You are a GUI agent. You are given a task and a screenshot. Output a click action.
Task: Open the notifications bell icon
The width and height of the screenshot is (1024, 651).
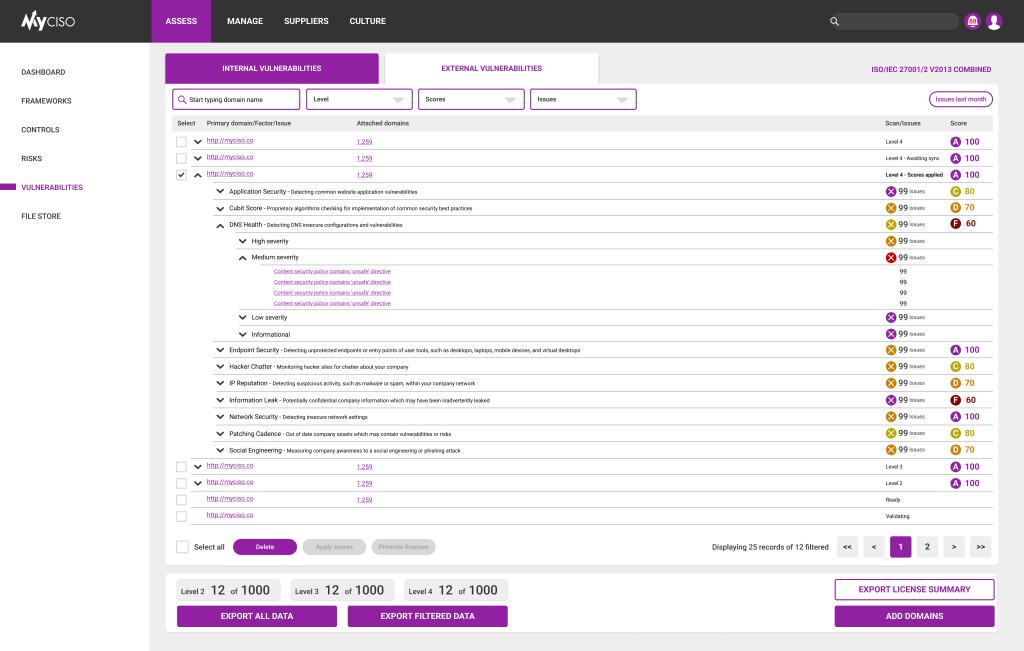[972, 21]
